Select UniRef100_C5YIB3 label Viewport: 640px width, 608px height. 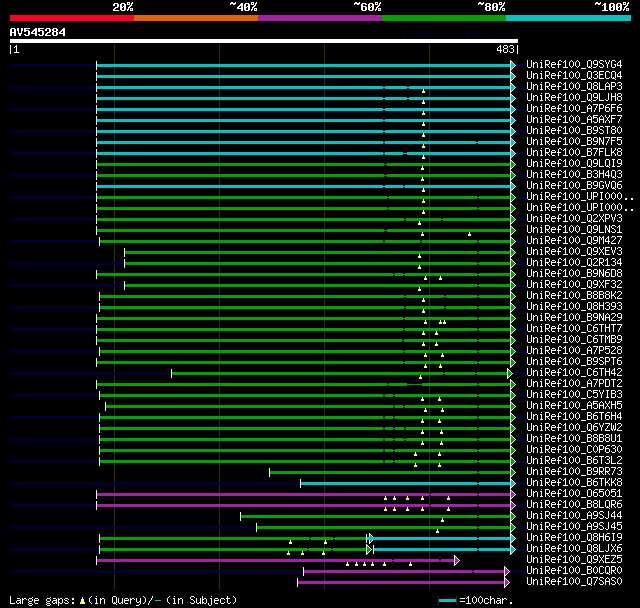click(574, 395)
